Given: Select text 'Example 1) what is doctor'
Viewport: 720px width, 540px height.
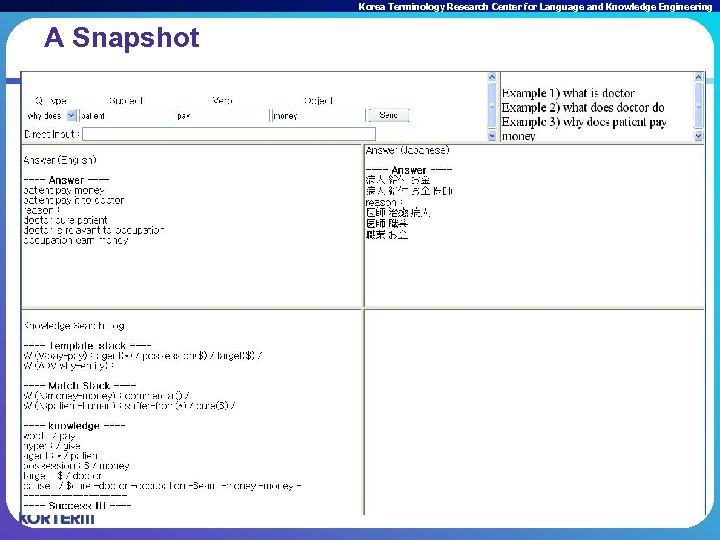Looking at the screenshot, I should [x=568, y=93].
